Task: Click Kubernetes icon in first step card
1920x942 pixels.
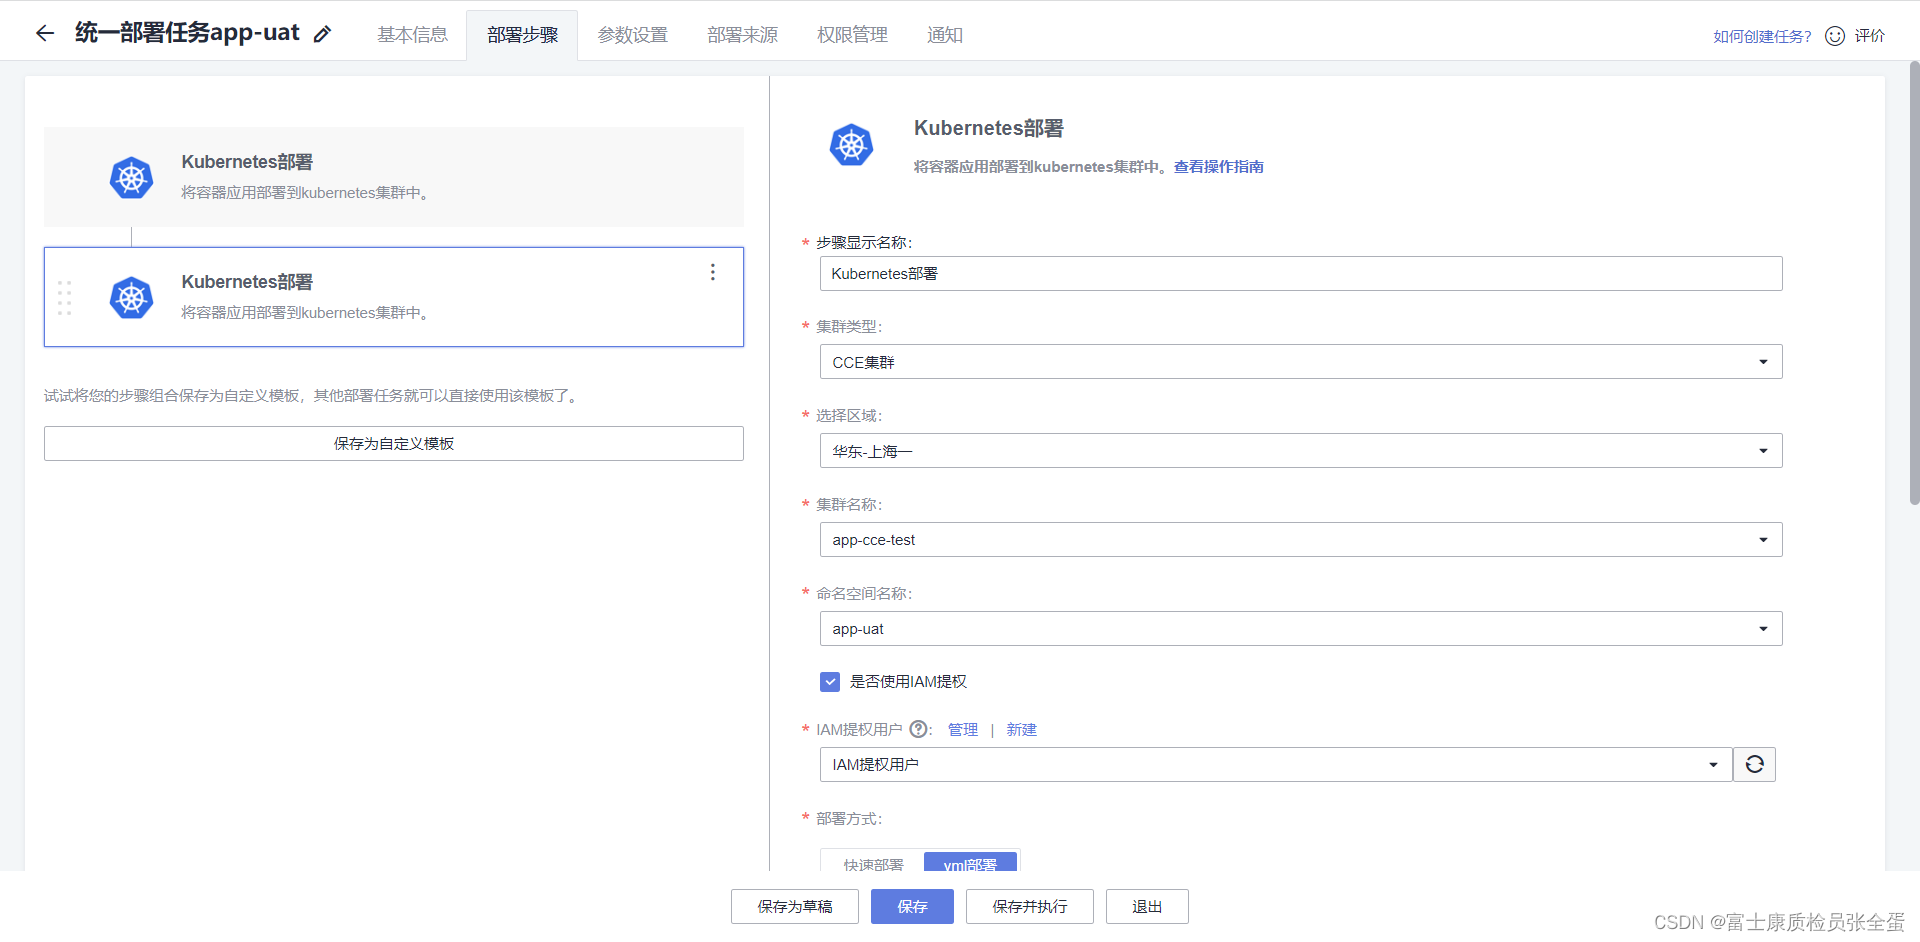Action: tap(131, 178)
